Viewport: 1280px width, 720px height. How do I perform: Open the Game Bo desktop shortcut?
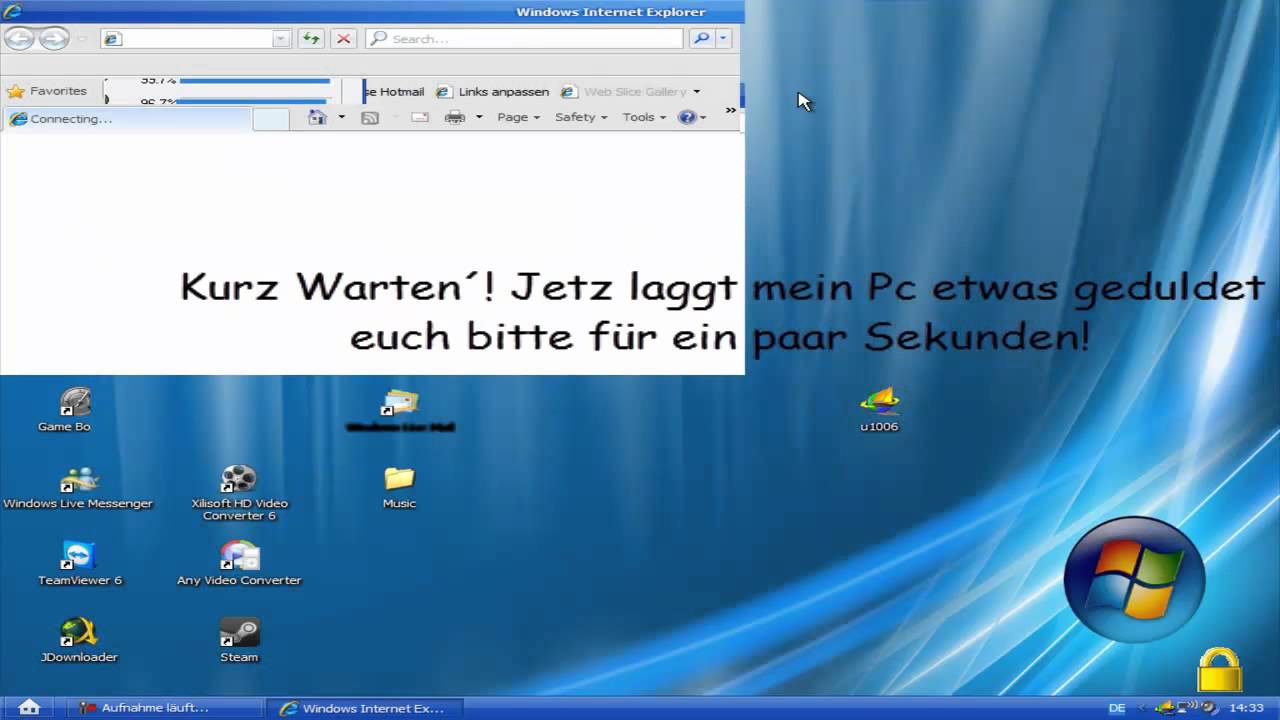[66, 410]
